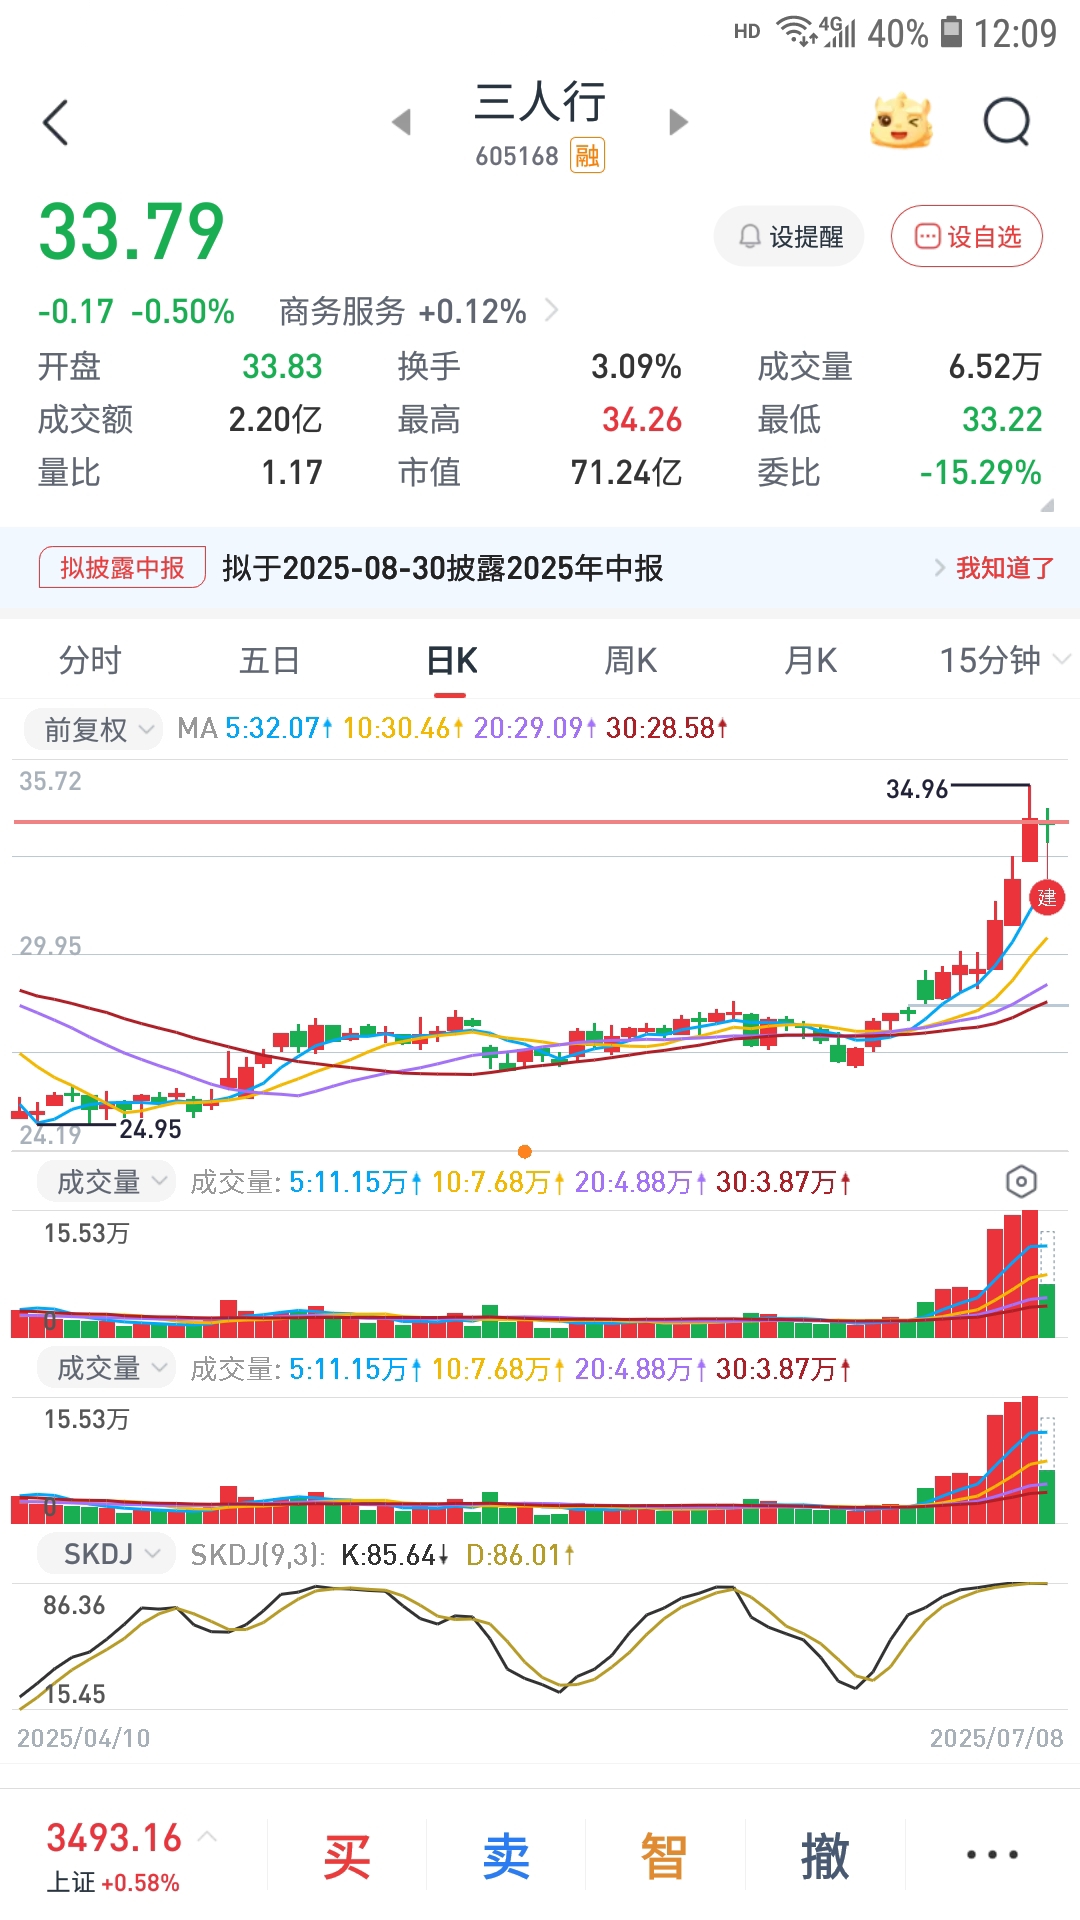Open the 15分钟 period dropdown
This screenshot has width=1080, height=1920.
[x=1004, y=660]
